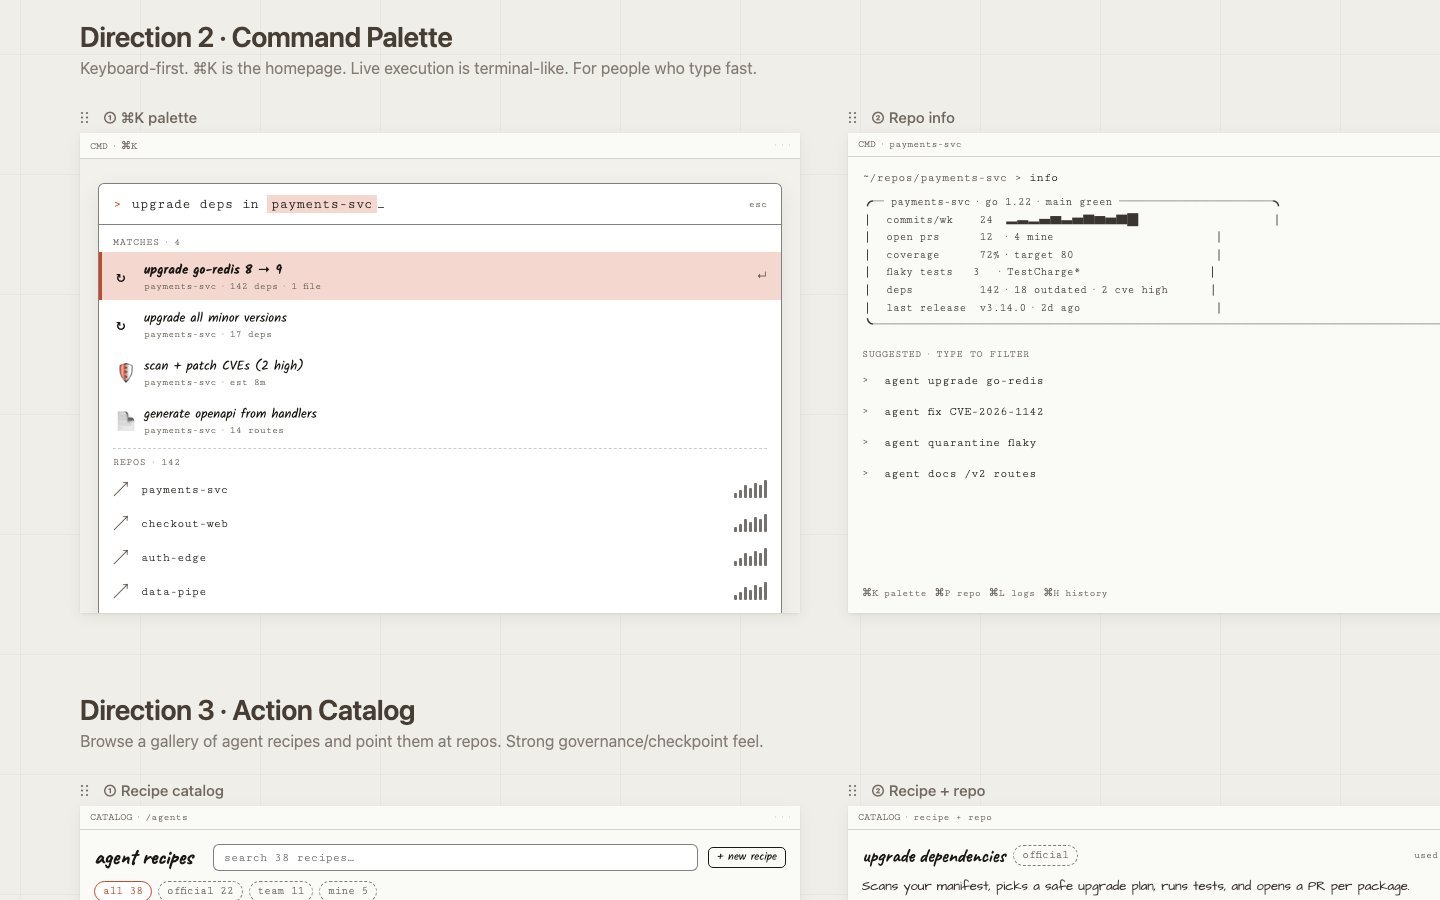Click the Direction 3 · Action Catalog heading

tap(247, 711)
